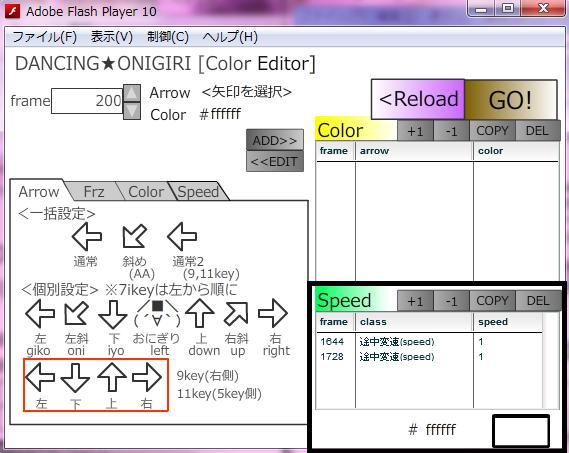Screen dimensions: 569x453
Task: Select the Speed row with frame 1728
Action: [x=429, y=357]
